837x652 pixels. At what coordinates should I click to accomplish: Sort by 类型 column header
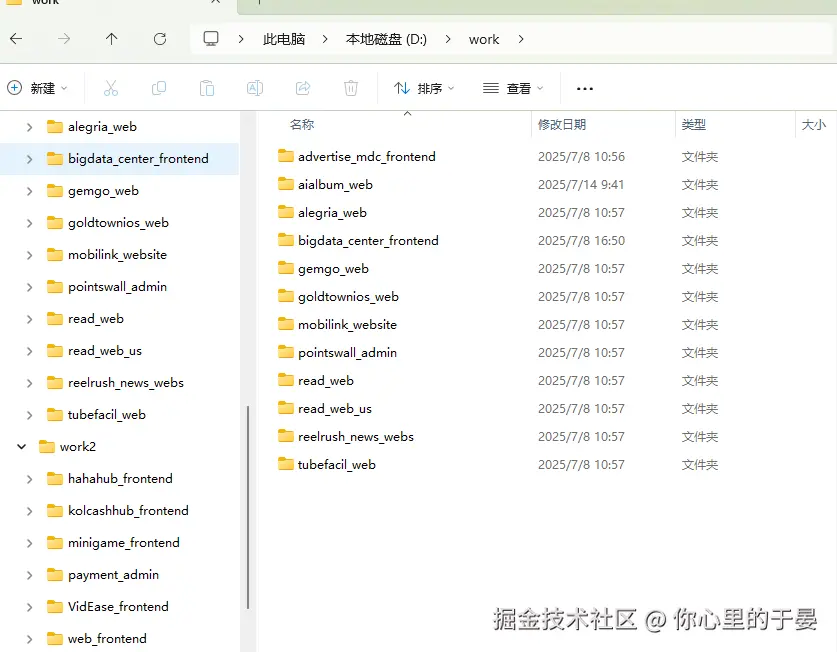coord(694,124)
